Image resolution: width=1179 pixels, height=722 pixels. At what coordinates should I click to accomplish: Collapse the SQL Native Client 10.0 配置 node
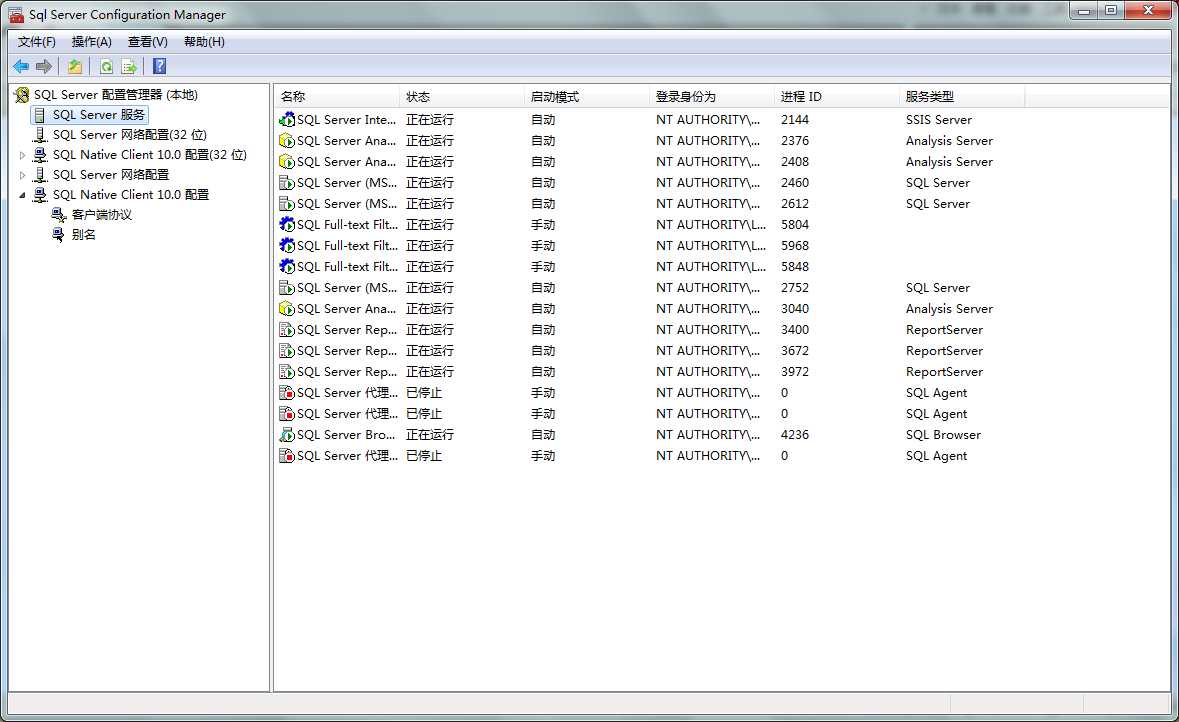23,195
